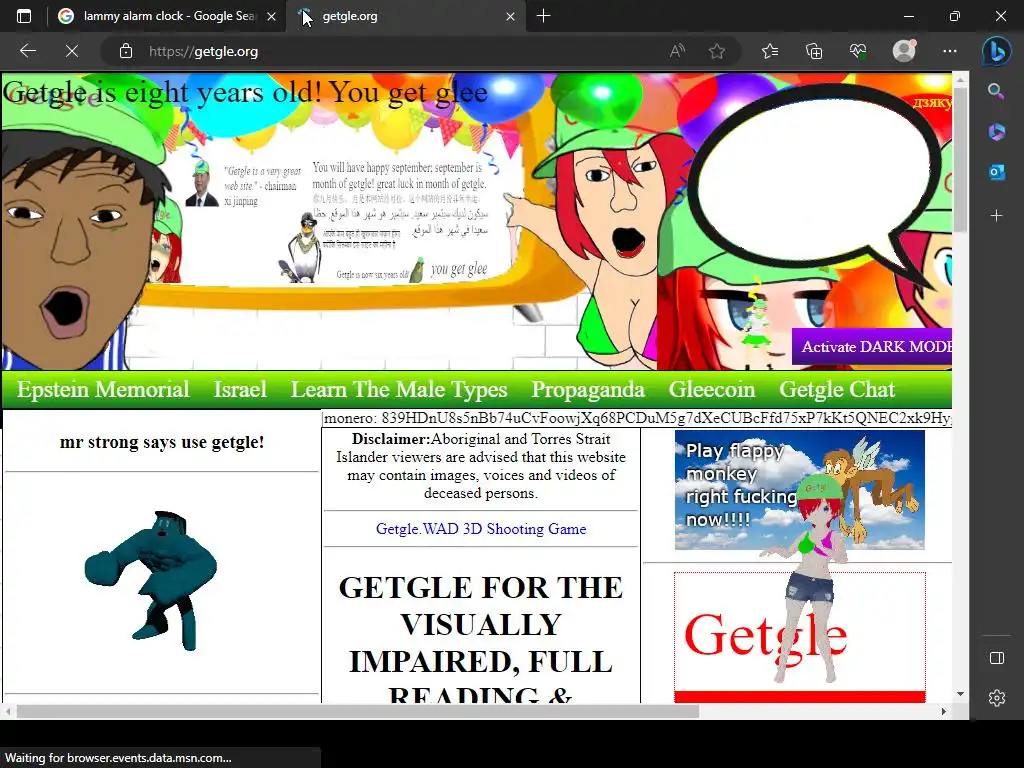Open Epstein Memorial nav item

tap(103, 389)
